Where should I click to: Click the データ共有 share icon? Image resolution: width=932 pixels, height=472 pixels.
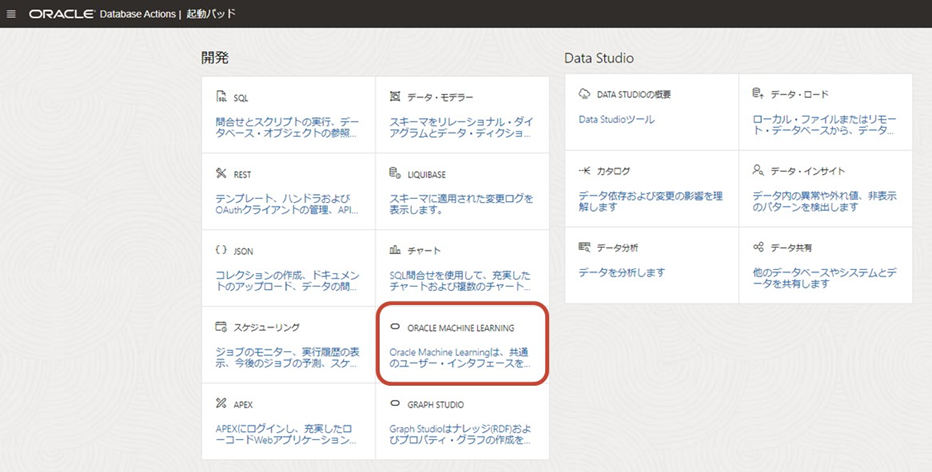coord(758,247)
